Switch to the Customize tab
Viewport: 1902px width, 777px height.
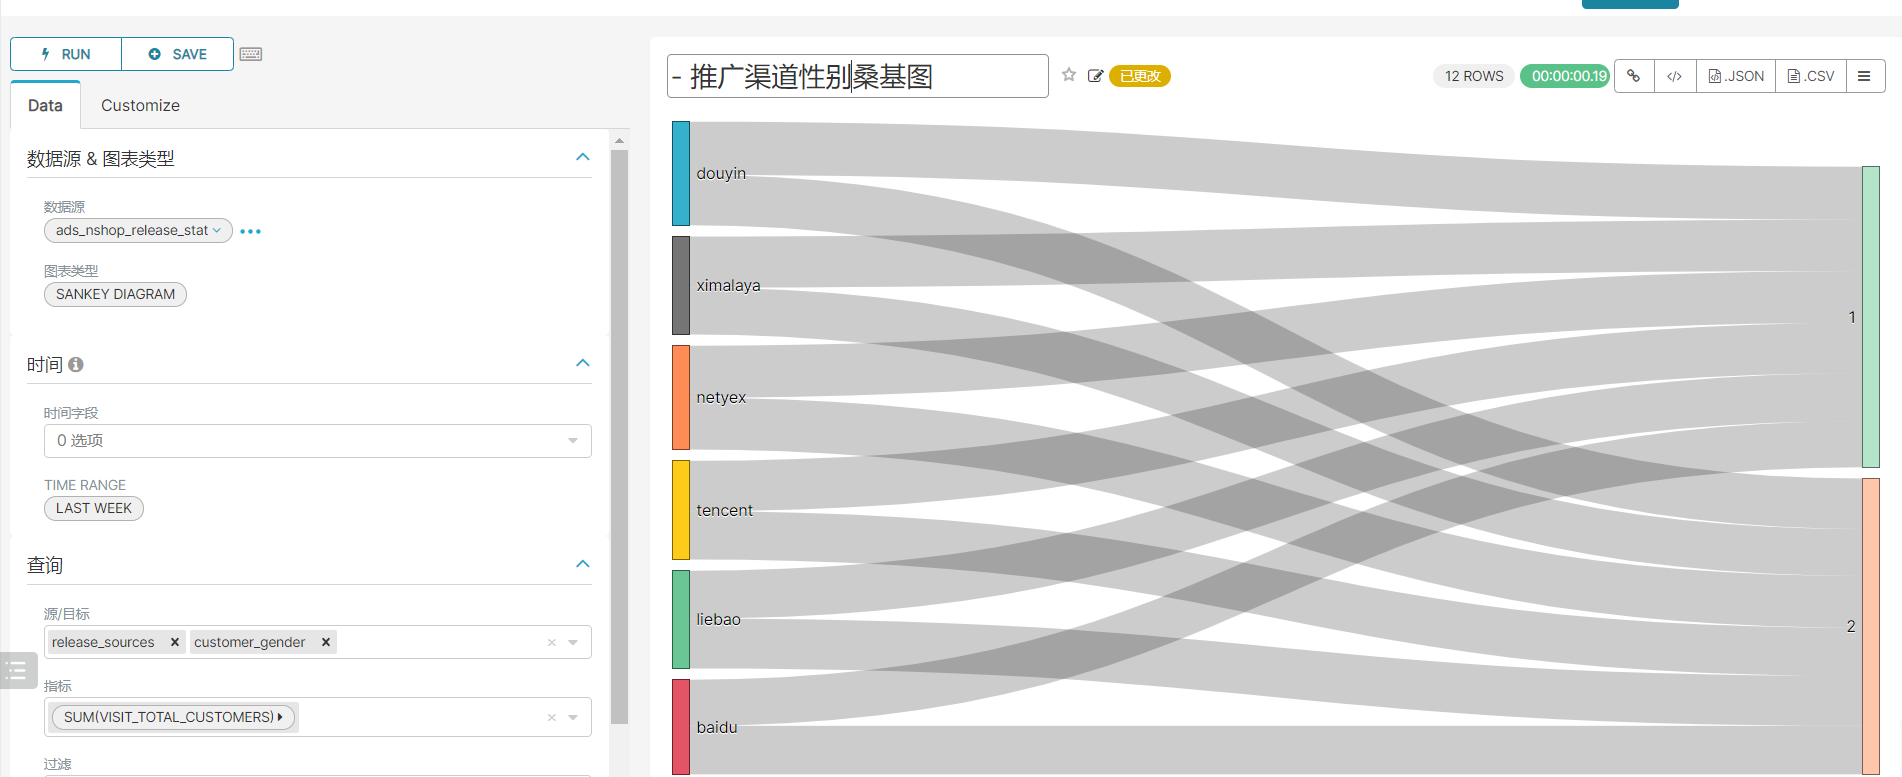coord(140,105)
